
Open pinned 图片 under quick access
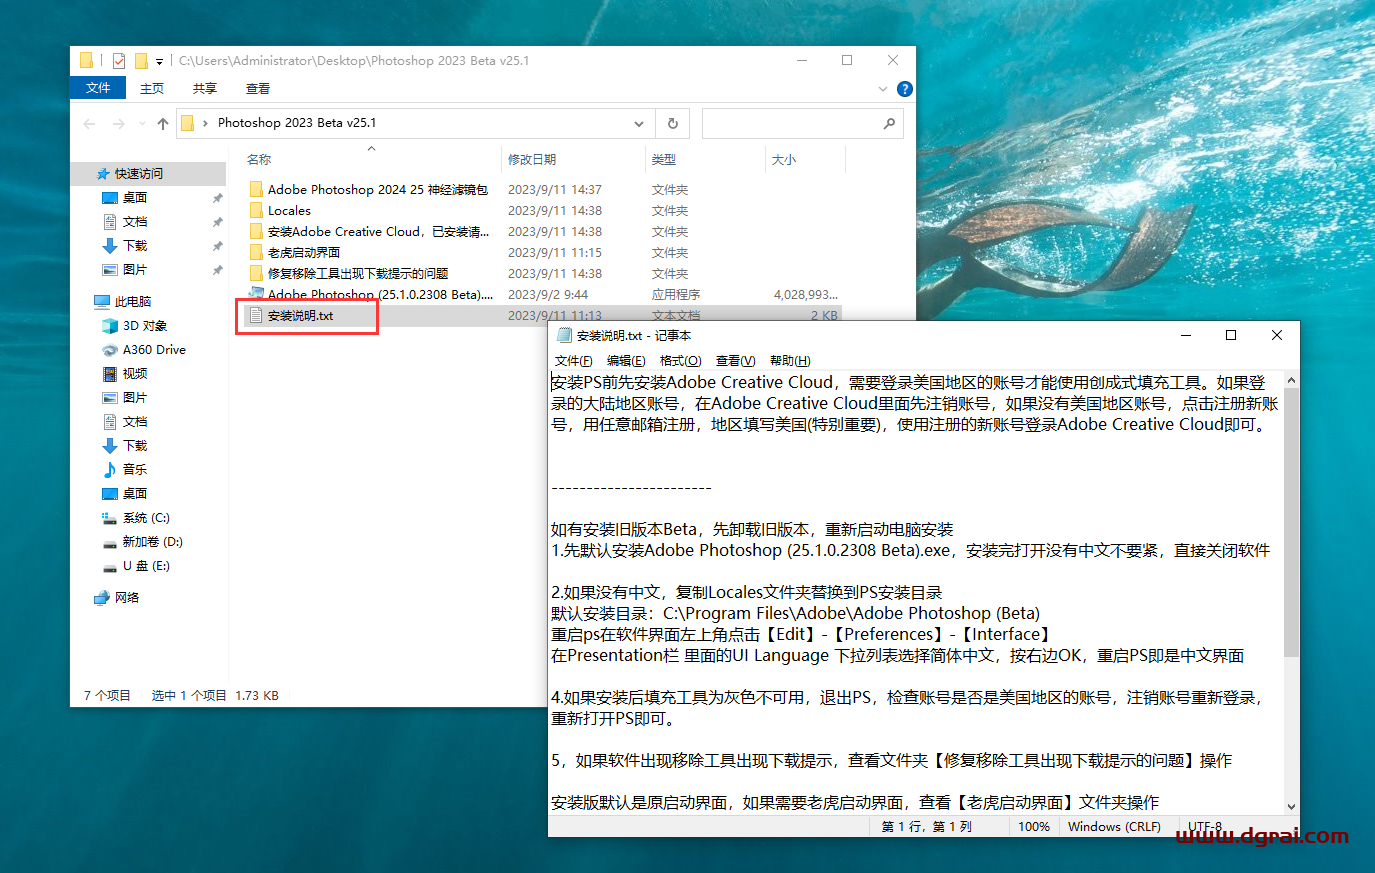[135, 269]
